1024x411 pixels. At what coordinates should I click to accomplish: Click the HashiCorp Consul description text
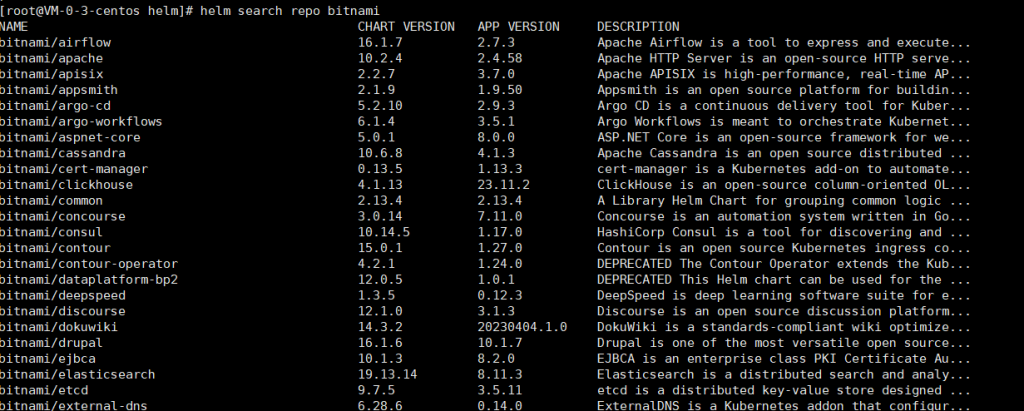click(783, 230)
